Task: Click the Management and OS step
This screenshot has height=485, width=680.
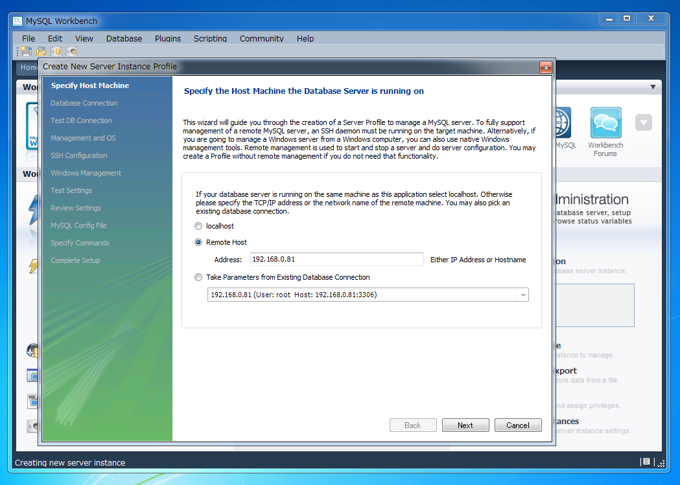Action: [83, 138]
